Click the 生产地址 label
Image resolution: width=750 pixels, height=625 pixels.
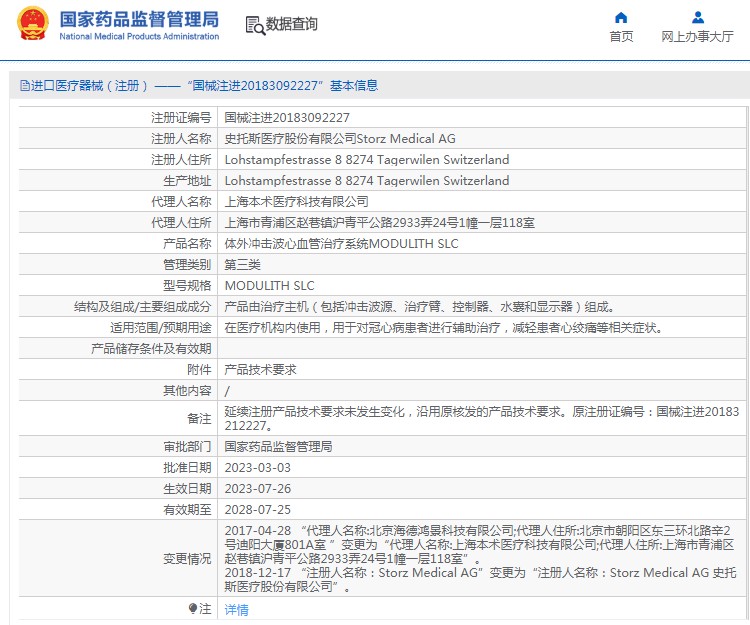187,181
